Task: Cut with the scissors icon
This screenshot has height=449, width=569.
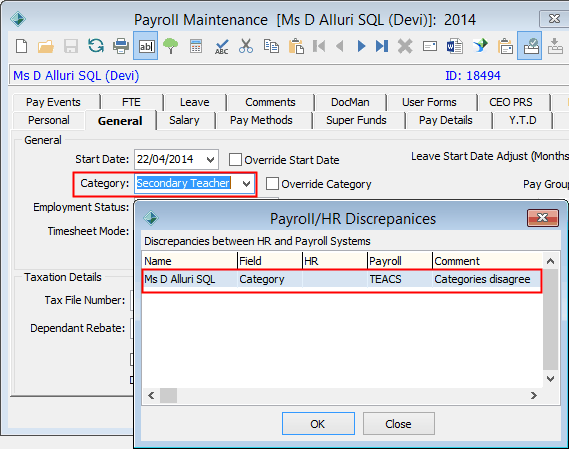Action: pyautogui.click(x=246, y=46)
